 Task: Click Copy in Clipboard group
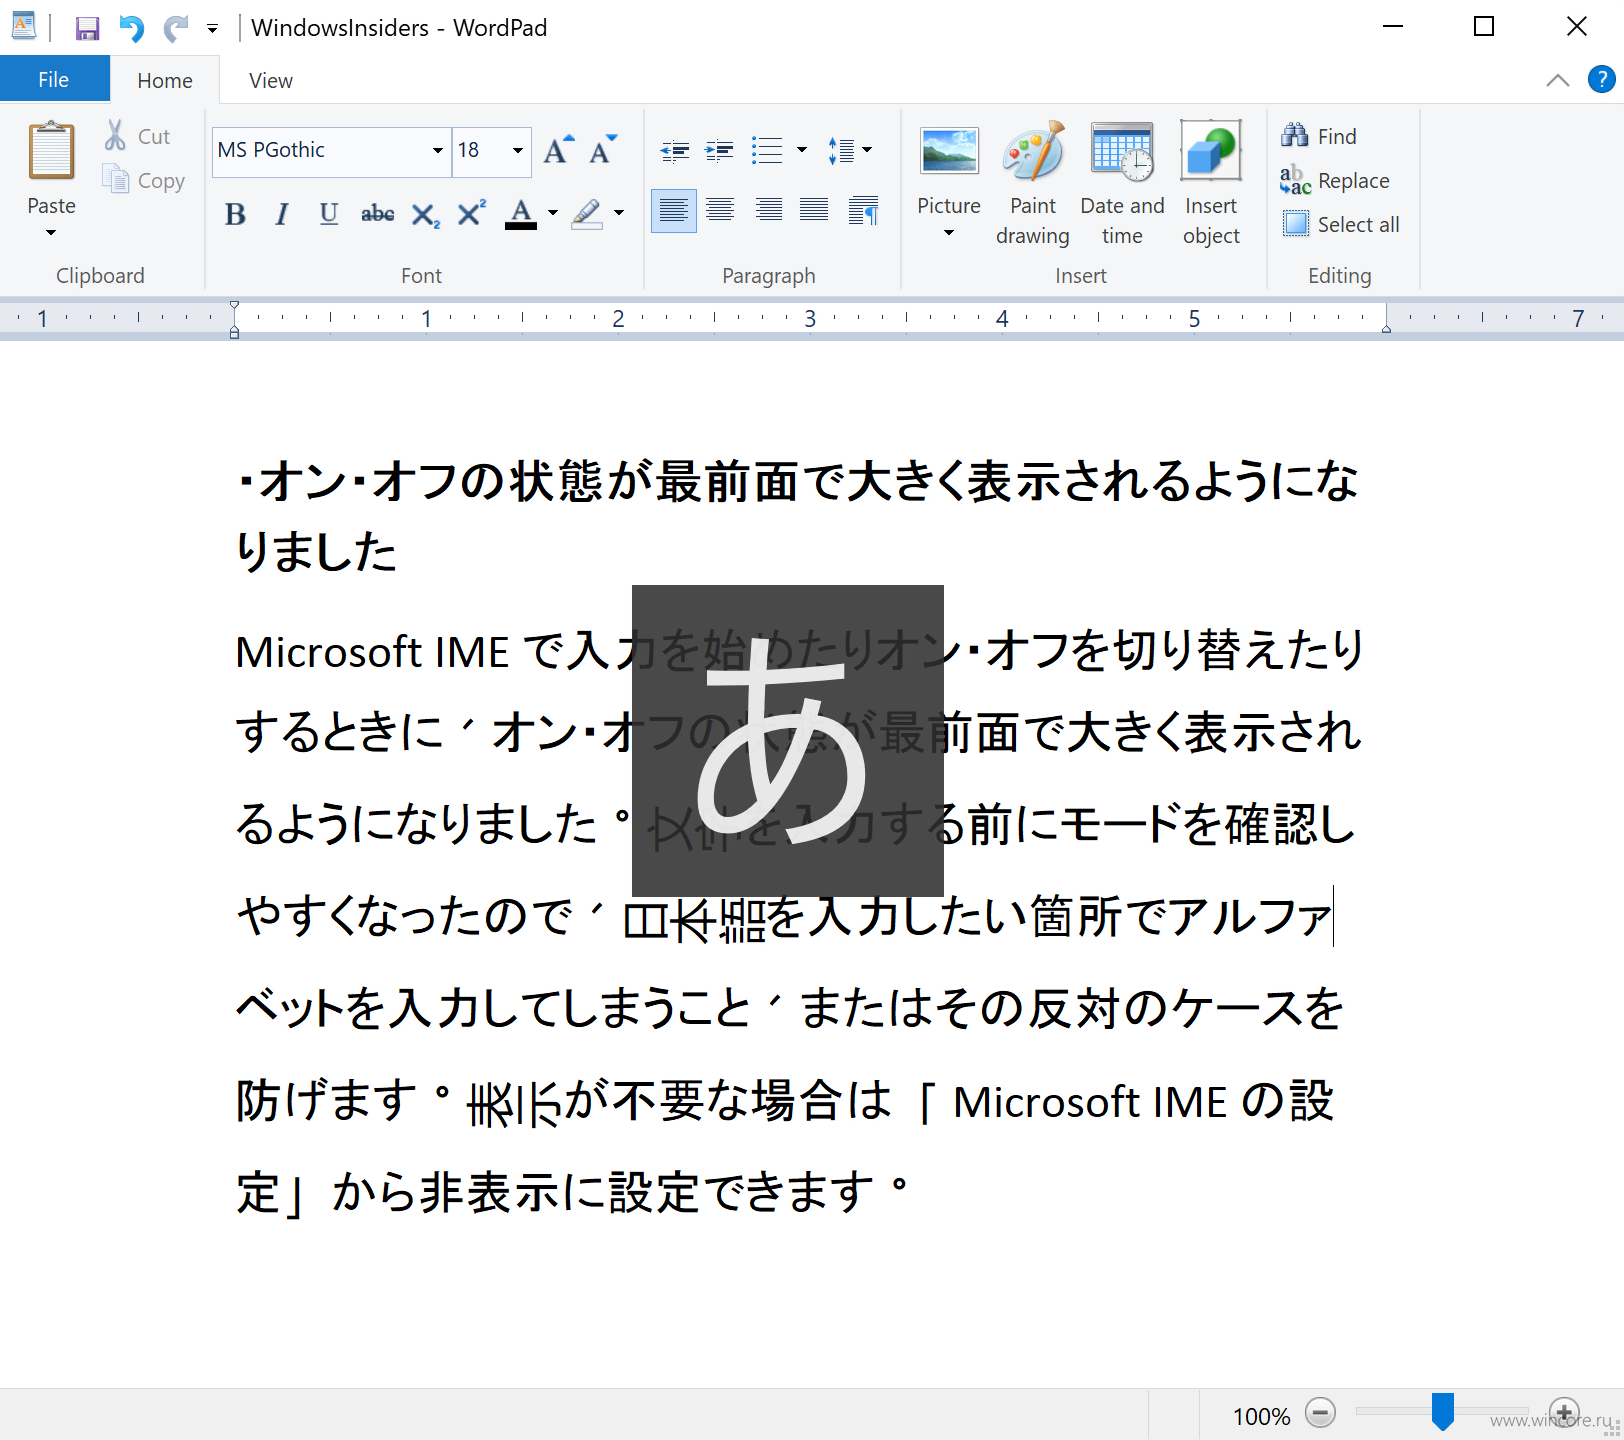tap(145, 180)
